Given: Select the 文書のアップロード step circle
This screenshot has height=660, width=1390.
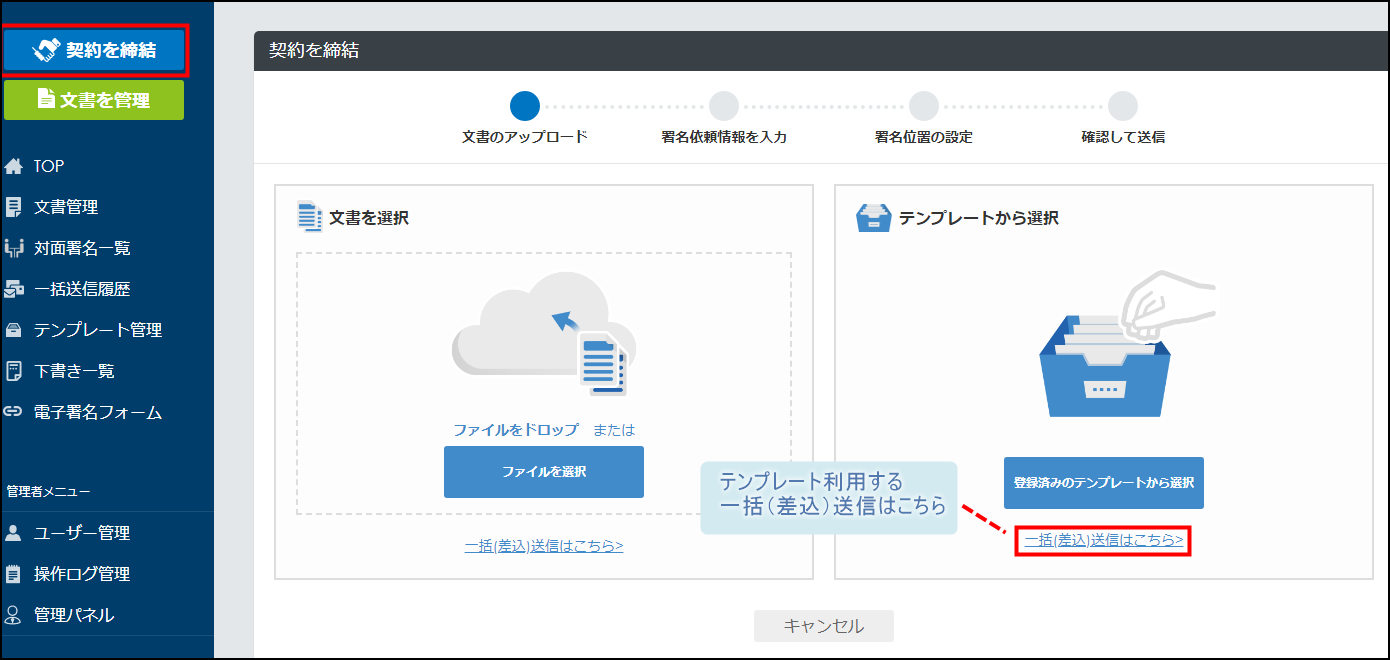Looking at the screenshot, I should [524, 106].
